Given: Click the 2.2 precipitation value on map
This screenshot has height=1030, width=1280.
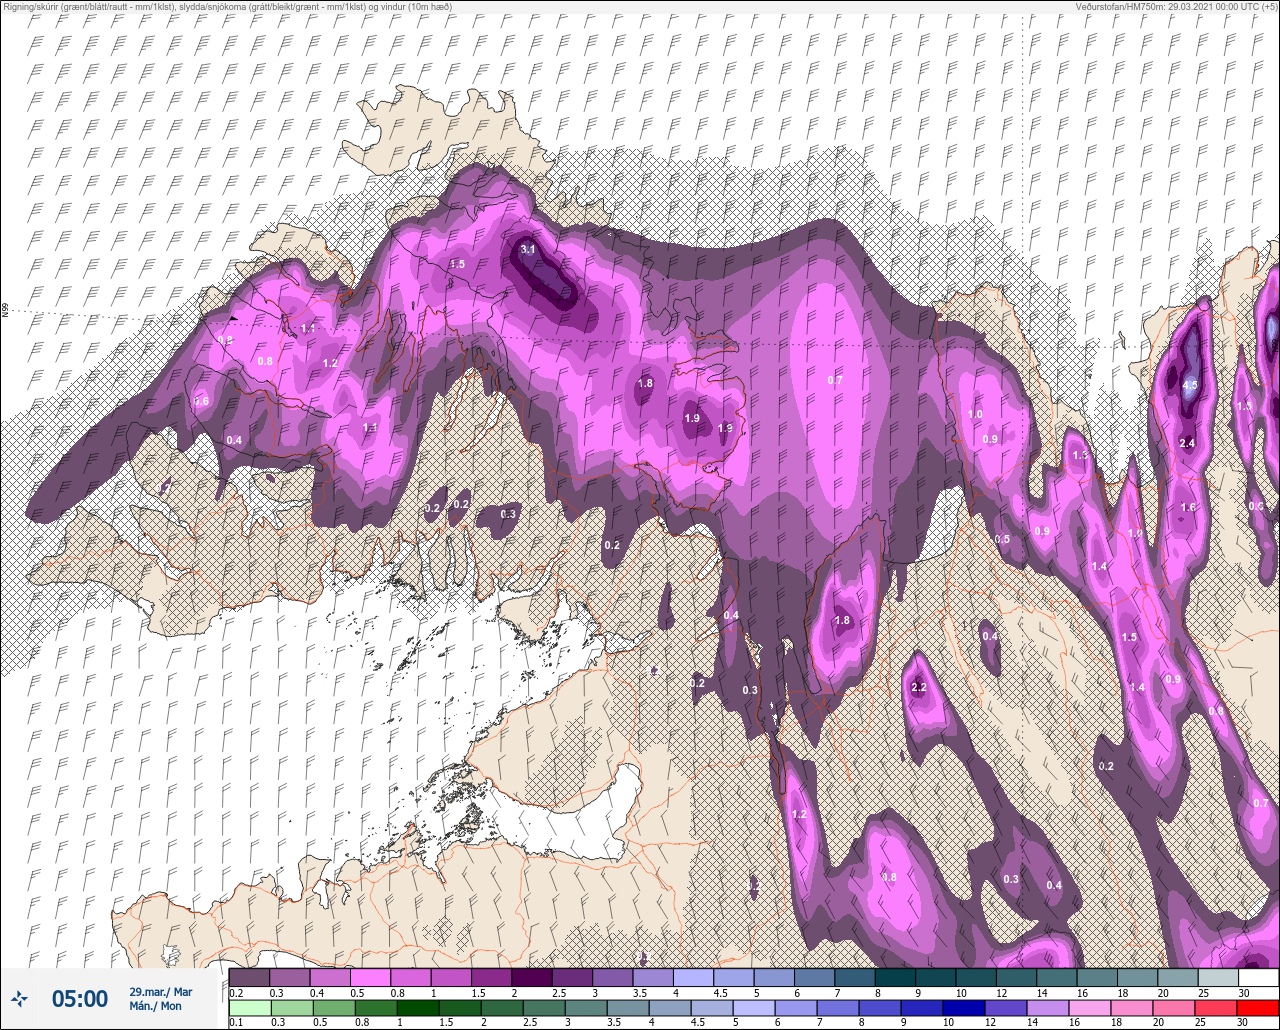Looking at the screenshot, I should click(921, 688).
